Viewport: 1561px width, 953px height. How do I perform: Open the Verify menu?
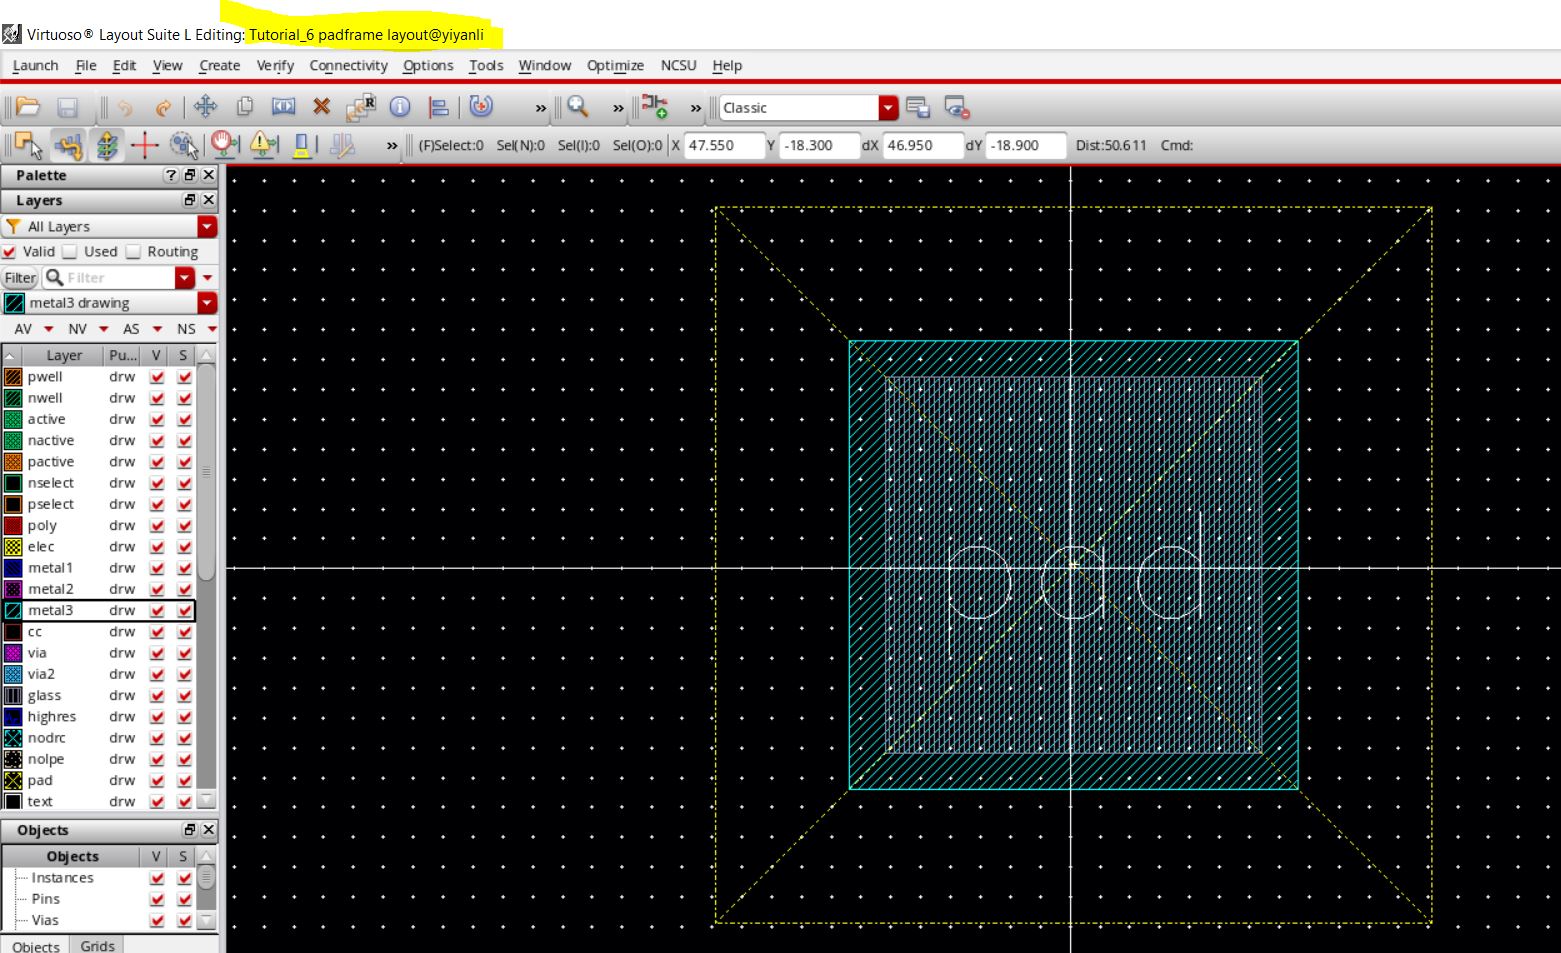point(274,65)
